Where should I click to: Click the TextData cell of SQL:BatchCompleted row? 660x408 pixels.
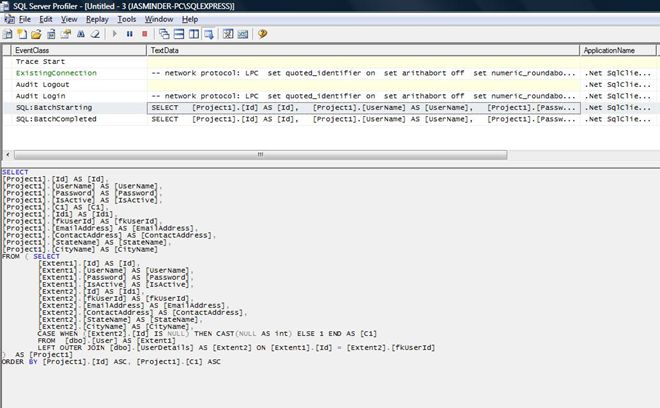tap(363, 119)
